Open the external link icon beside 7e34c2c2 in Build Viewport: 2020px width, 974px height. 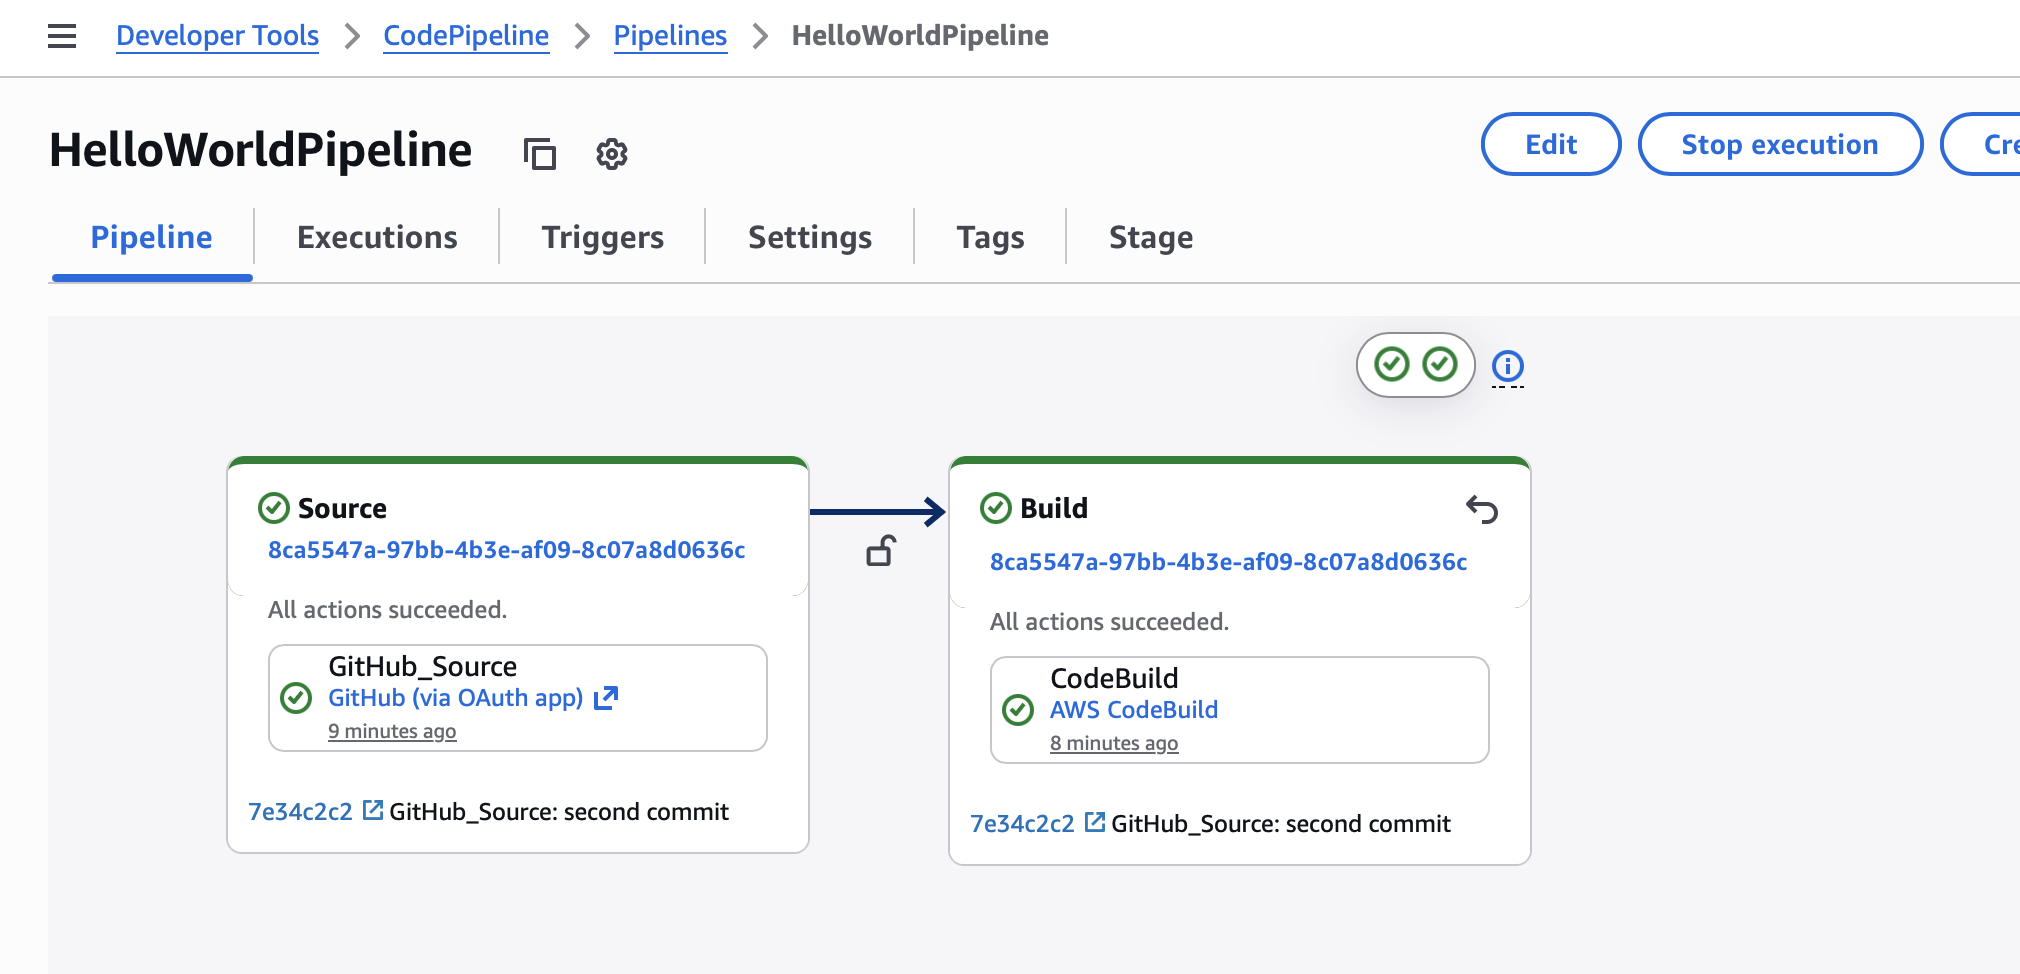(1095, 822)
